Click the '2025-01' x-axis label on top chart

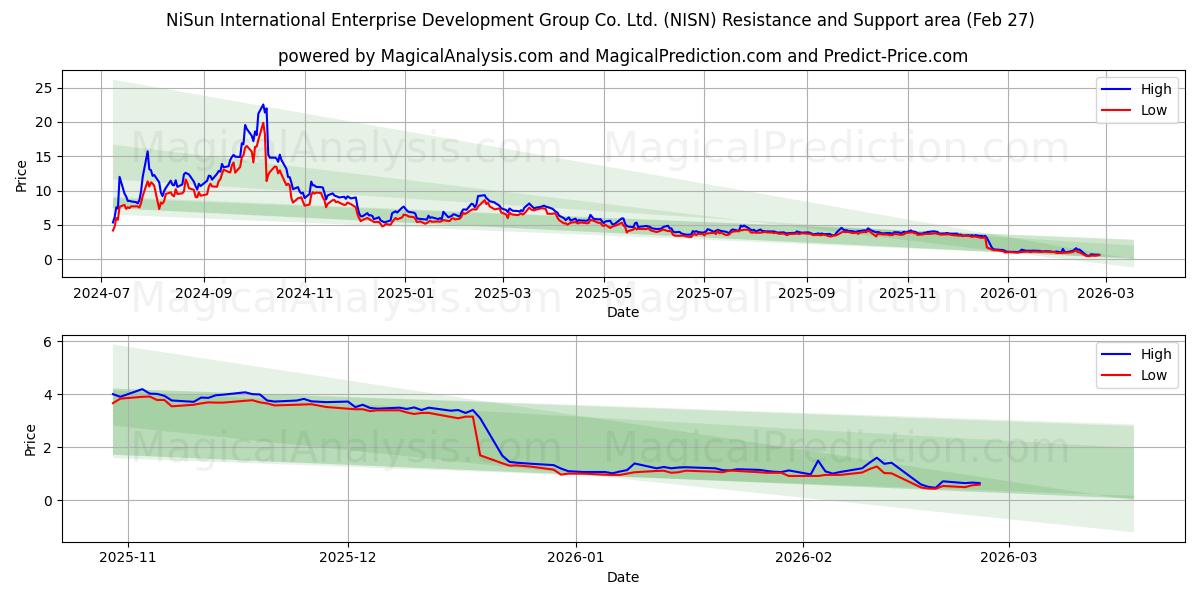point(405,294)
